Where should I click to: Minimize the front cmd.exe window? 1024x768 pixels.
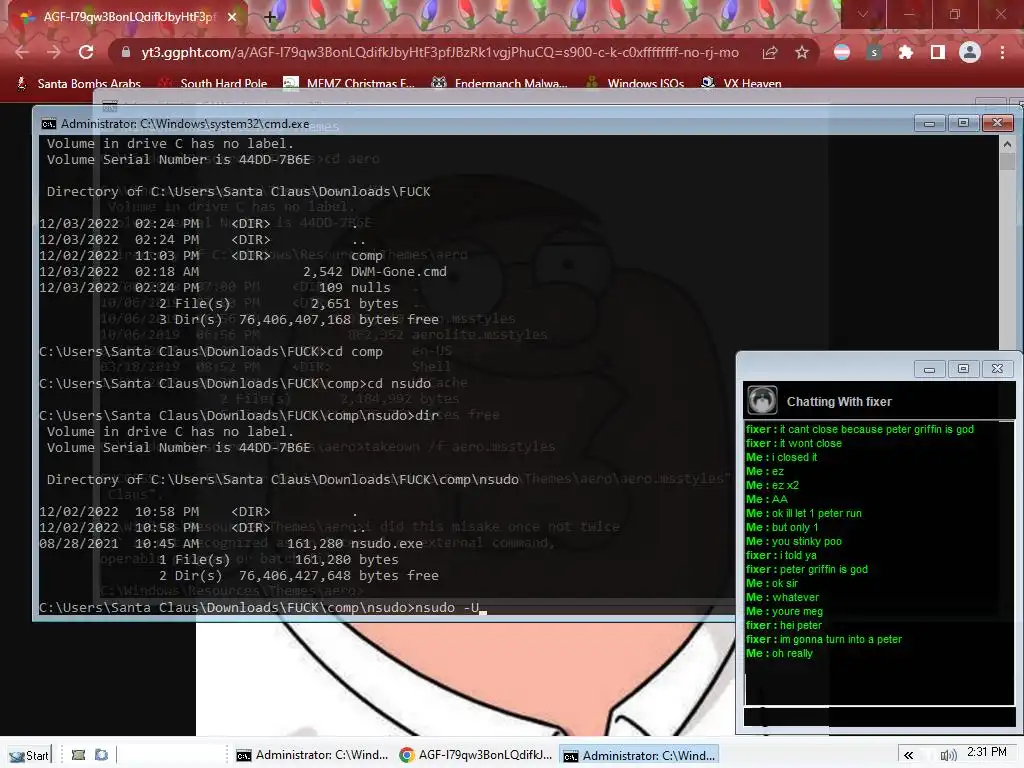(929, 123)
